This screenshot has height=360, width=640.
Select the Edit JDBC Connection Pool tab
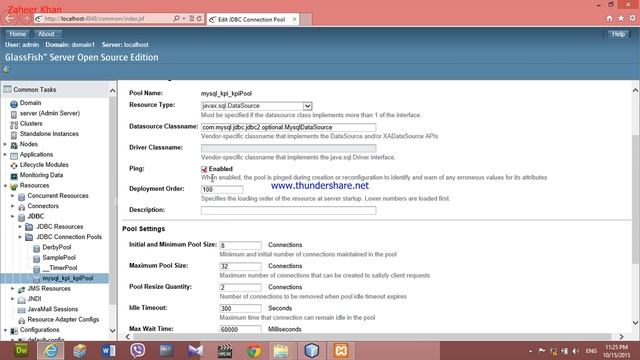(x=253, y=20)
